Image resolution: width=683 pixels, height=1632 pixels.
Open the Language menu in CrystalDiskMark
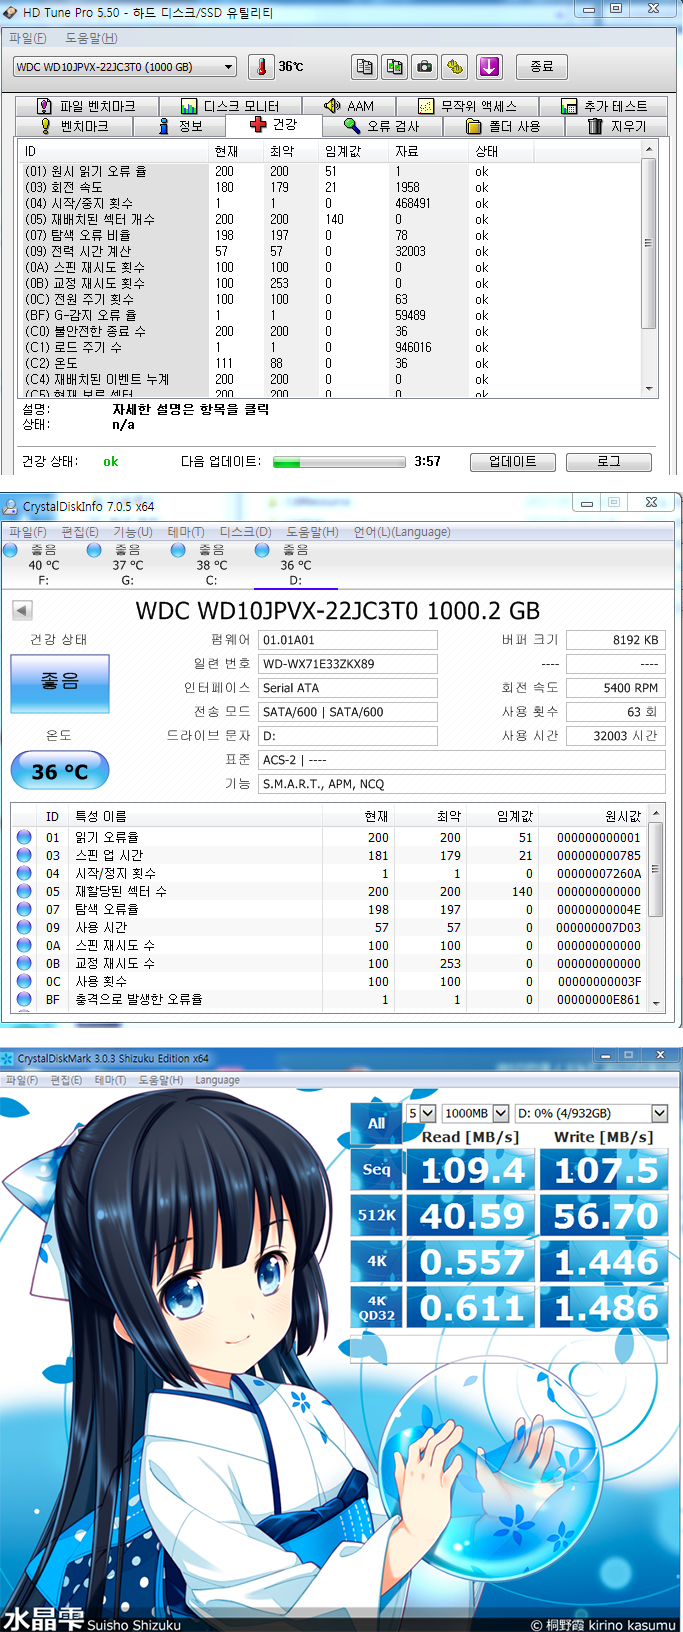(217, 1080)
